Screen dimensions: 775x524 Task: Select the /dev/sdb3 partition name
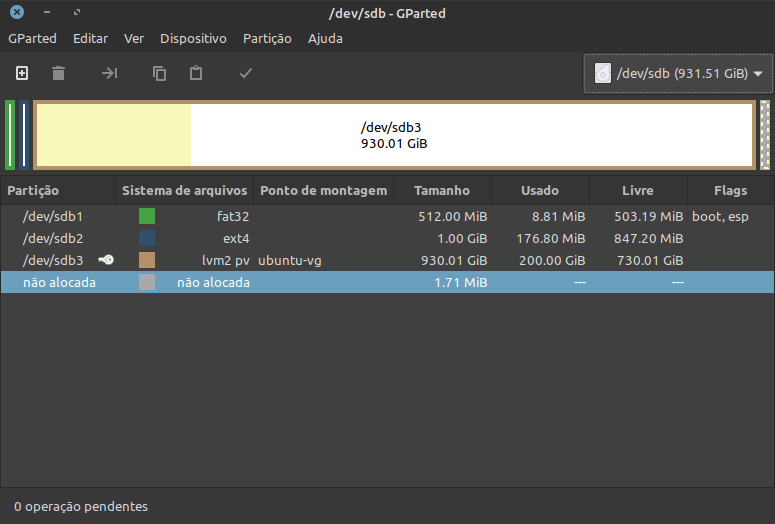53,260
